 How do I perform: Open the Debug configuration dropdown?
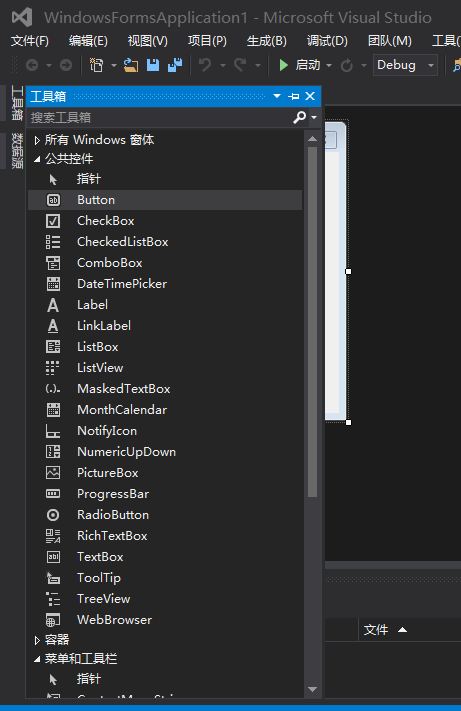point(405,65)
